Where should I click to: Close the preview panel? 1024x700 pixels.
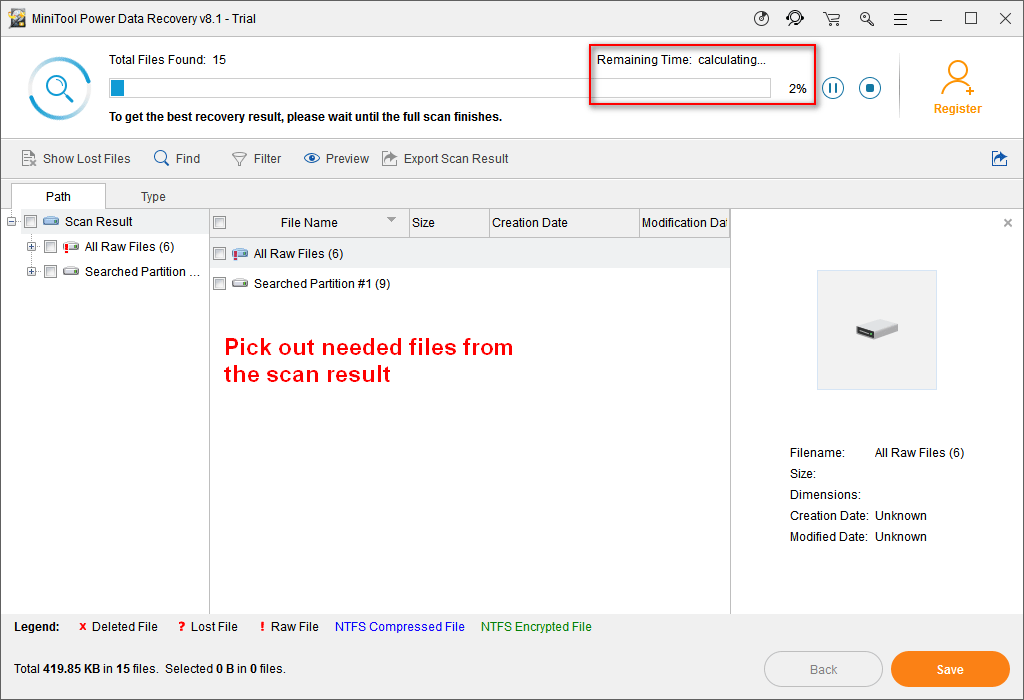coord(1008,223)
